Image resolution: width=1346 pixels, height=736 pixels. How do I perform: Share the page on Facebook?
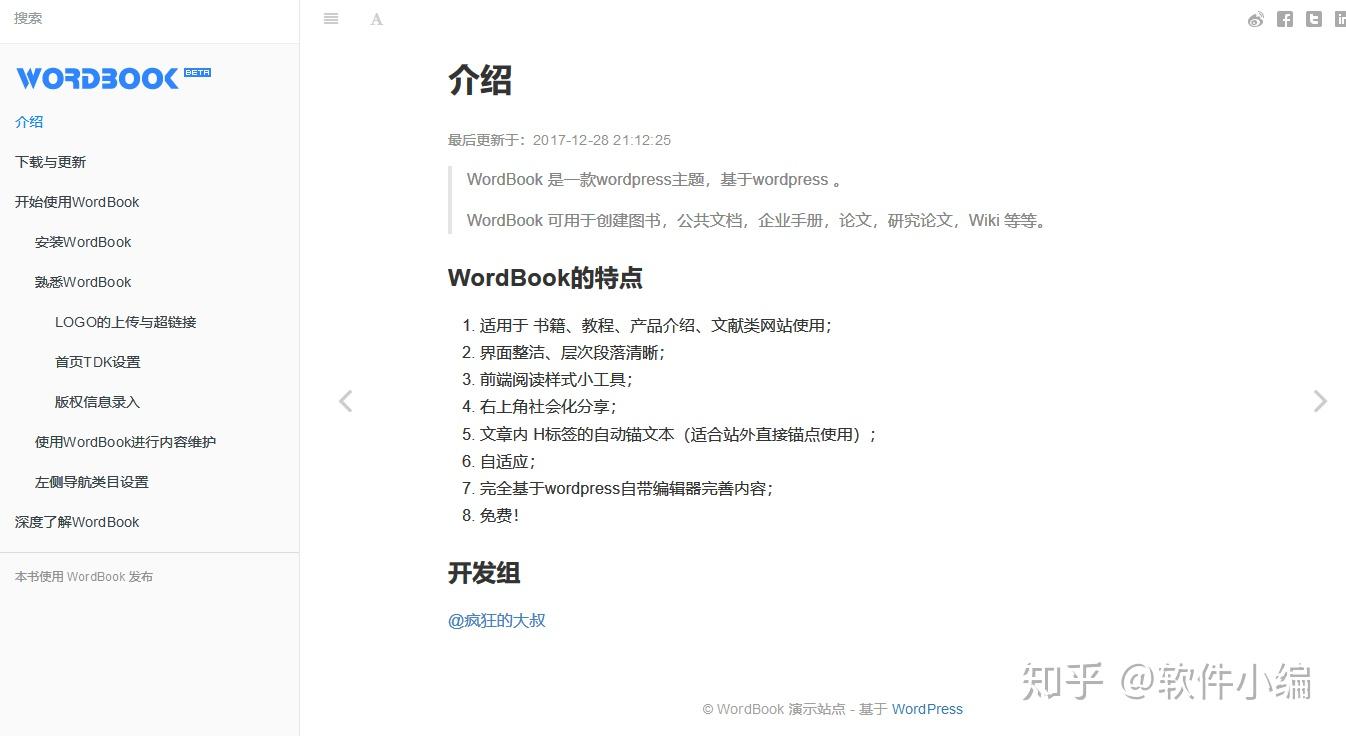point(1285,19)
